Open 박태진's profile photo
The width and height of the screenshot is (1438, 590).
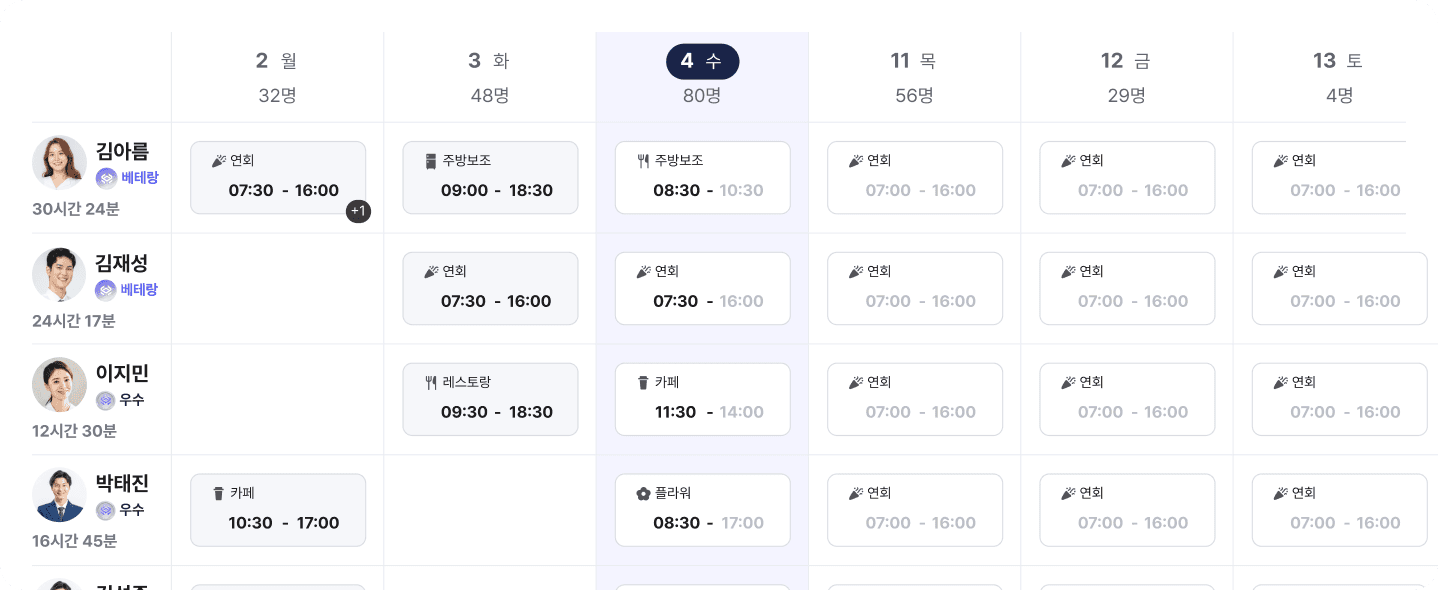point(59,495)
